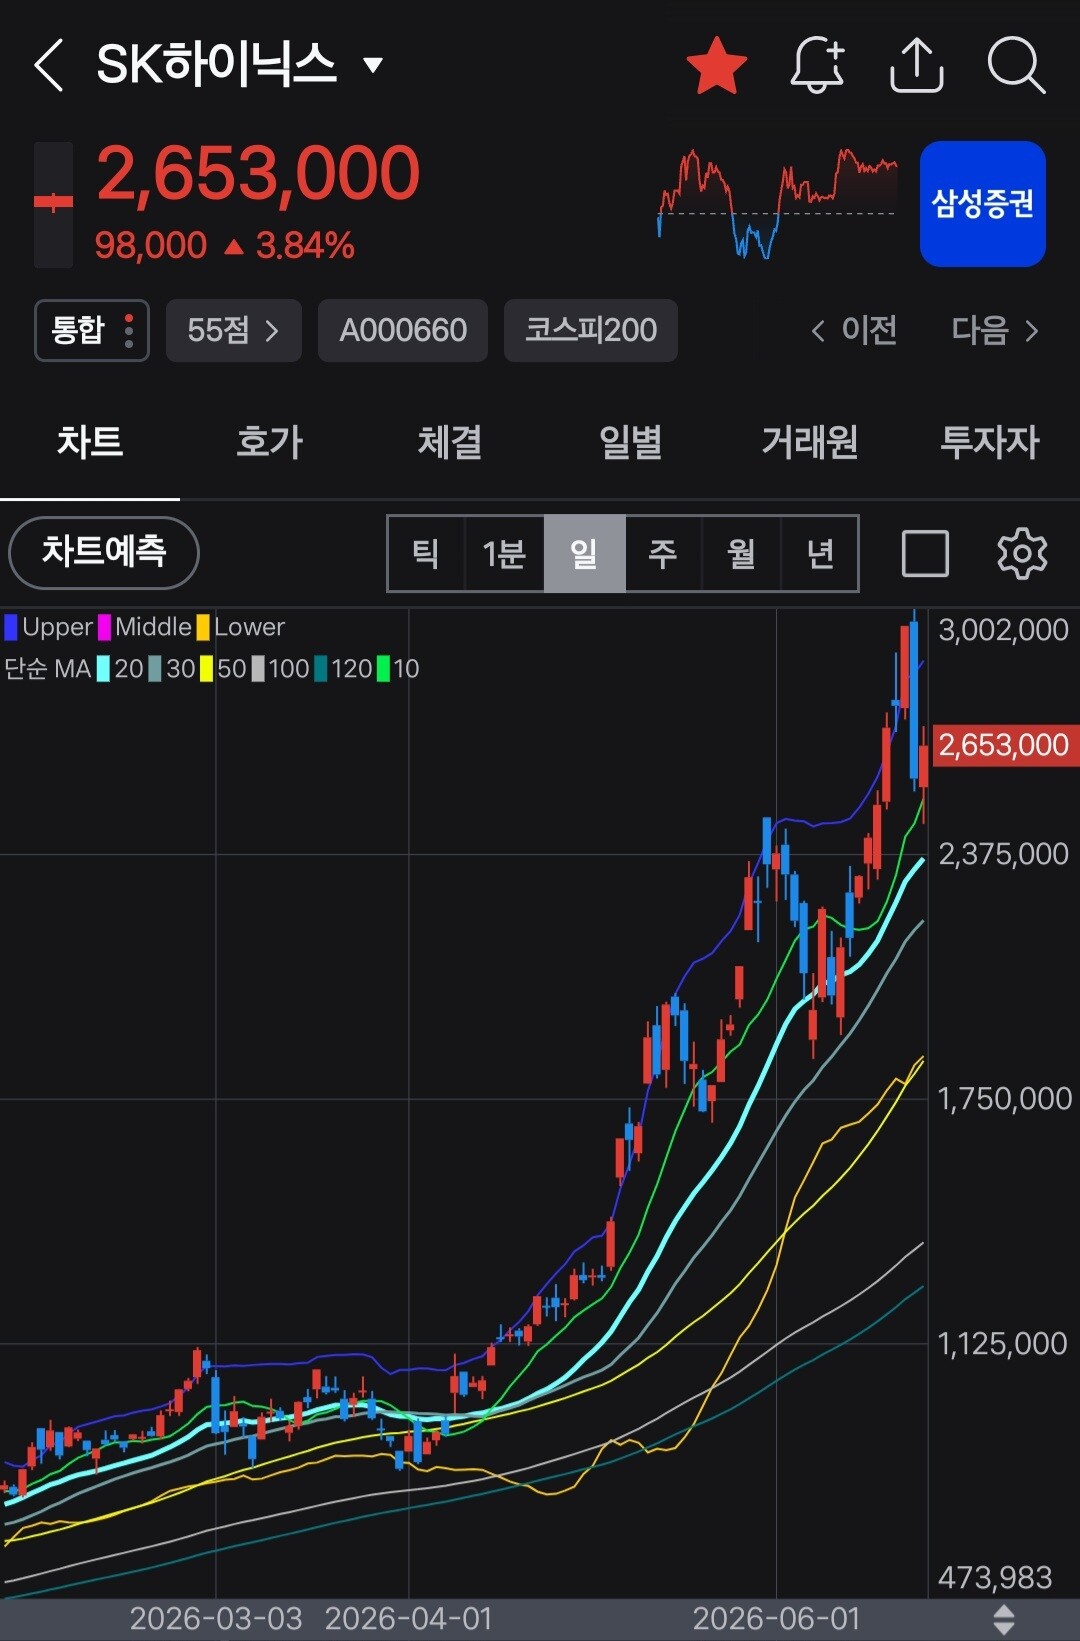The image size is (1080, 1641).
Task: Tap the 차트예측 button
Action: click(104, 552)
